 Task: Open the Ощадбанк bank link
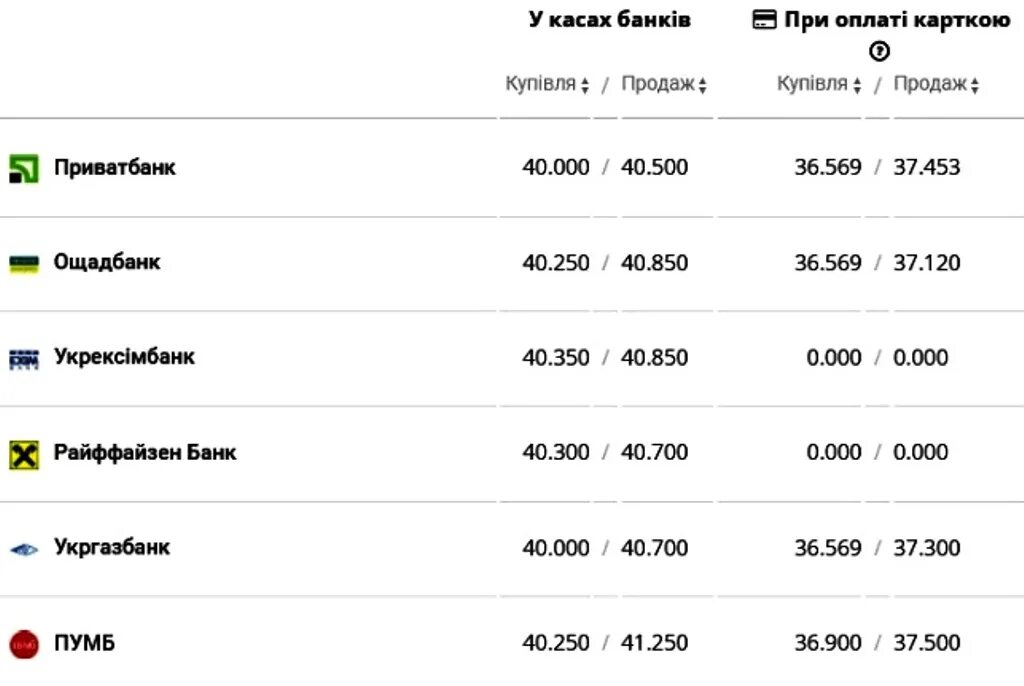tap(107, 263)
